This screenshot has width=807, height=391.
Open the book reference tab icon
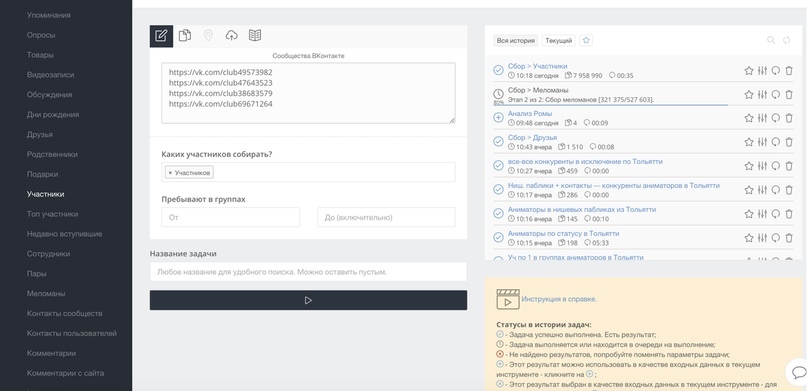[x=255, y=35]
